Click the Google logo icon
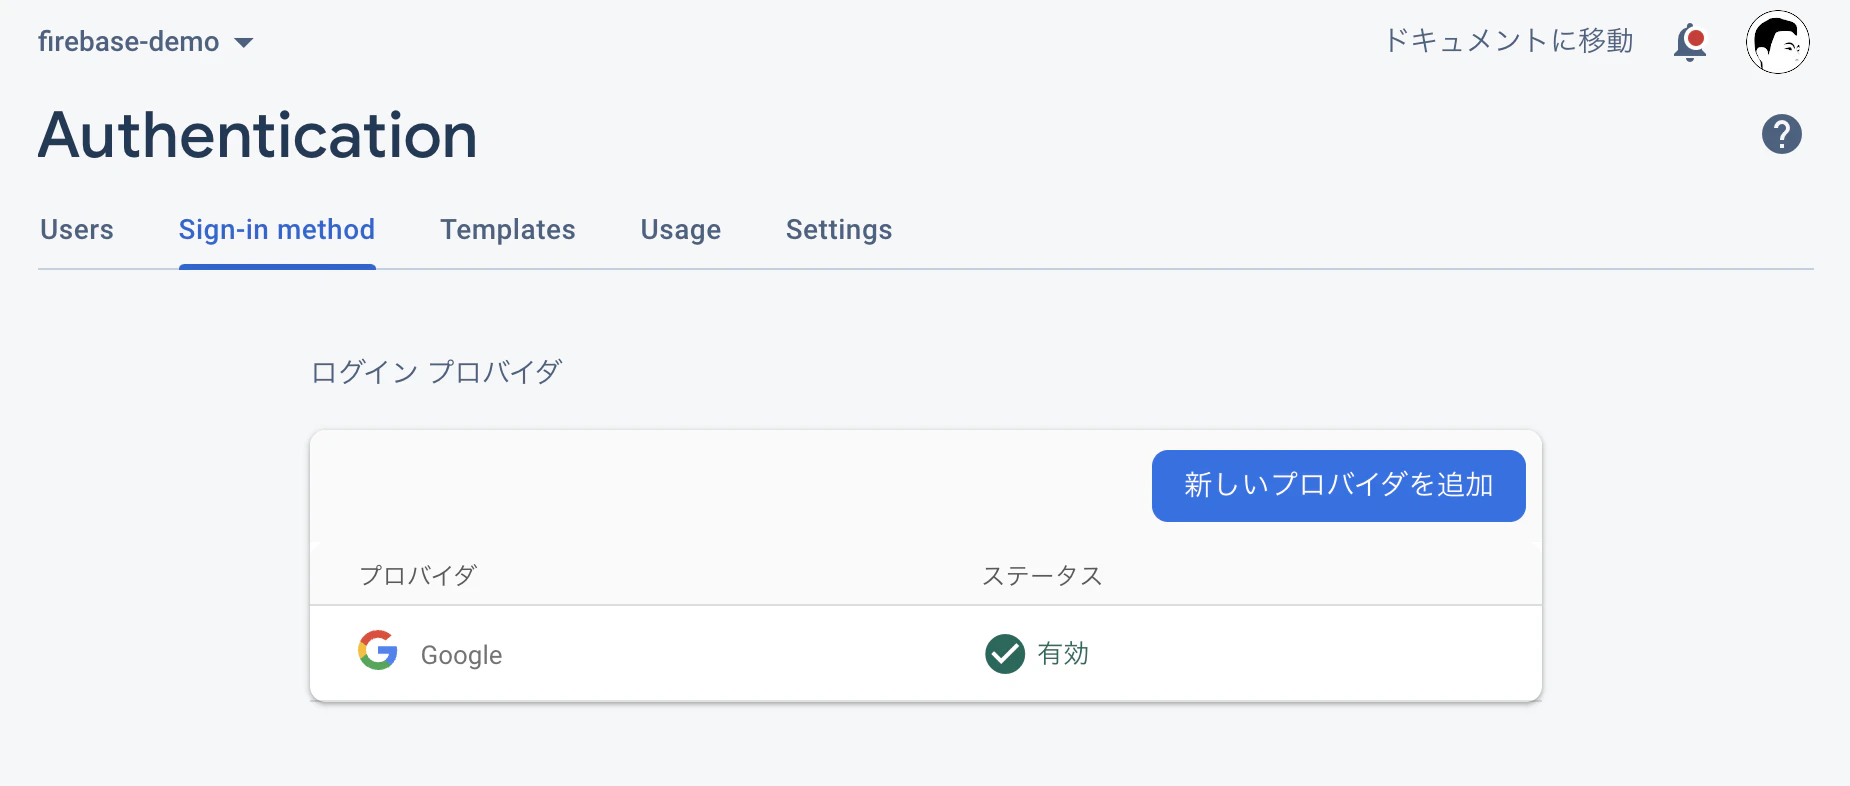Viewport: 1850px width, 786px height. tap(378, 650)
